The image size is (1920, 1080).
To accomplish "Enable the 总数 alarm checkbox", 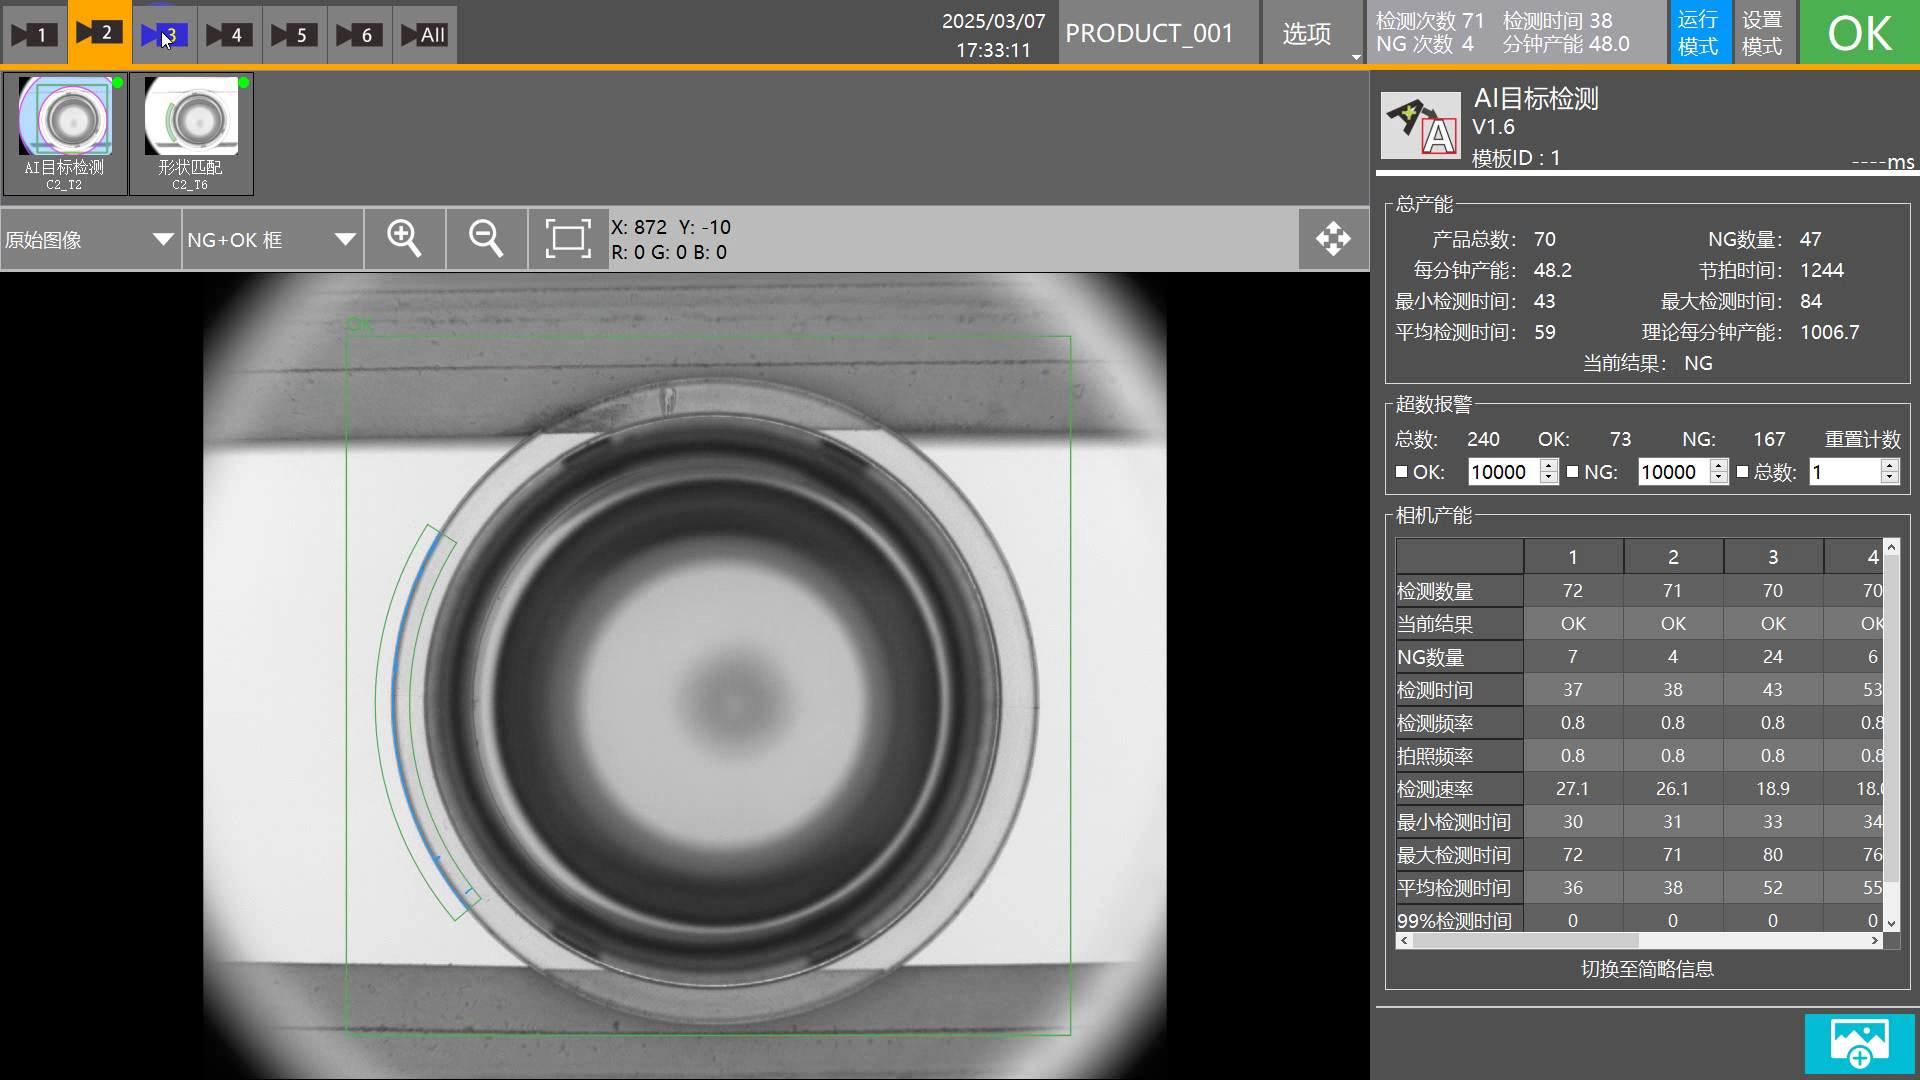I will (1742, 472).
